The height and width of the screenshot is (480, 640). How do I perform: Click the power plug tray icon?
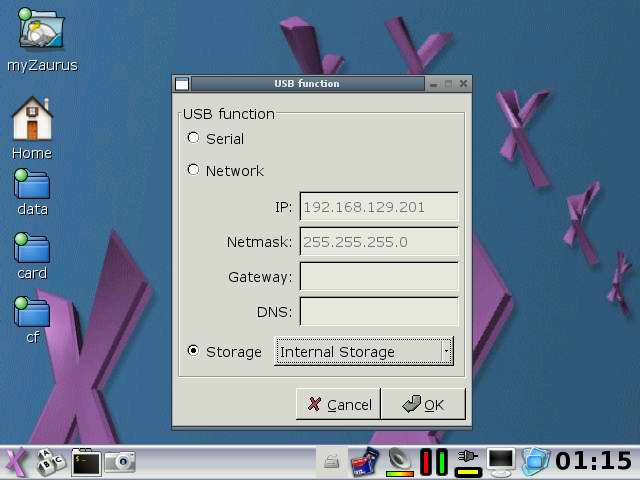[x=467, y=461]
